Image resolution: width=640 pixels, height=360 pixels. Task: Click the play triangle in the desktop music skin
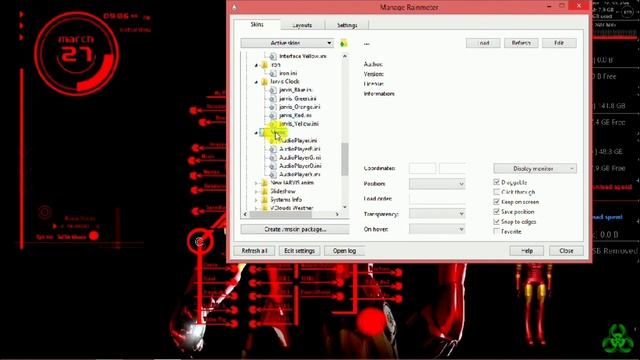[55, 226]
